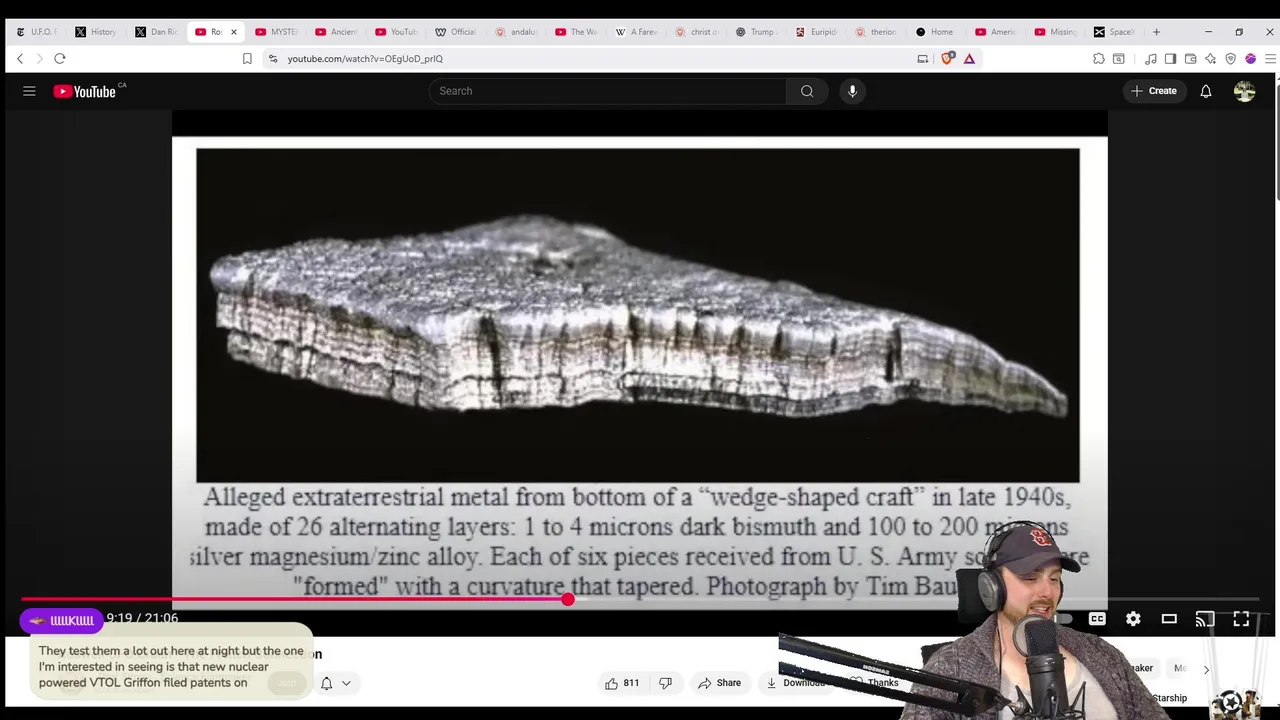This screenshot has width=1280, height=720.
Task: Like the video with 811 likes
Action: coord(622,683)
